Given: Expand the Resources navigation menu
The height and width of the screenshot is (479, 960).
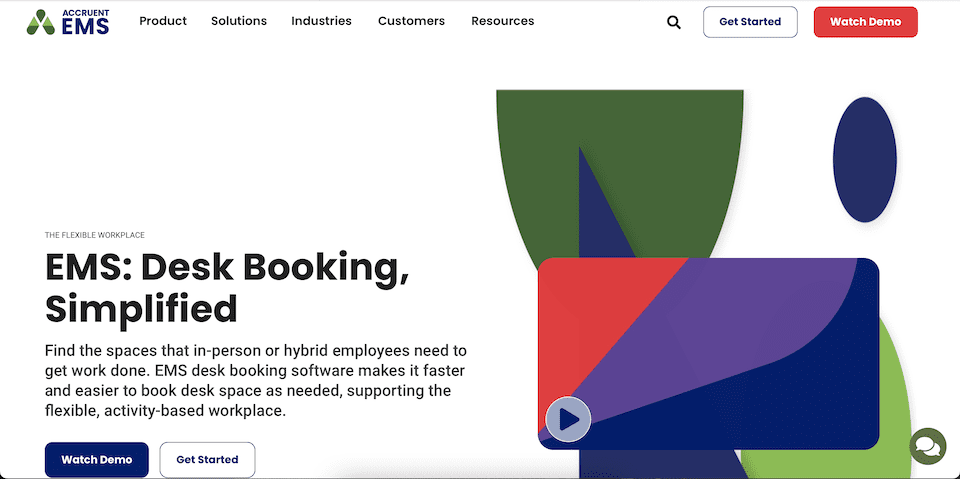Looking at the screenshot, I should [502, 21].
